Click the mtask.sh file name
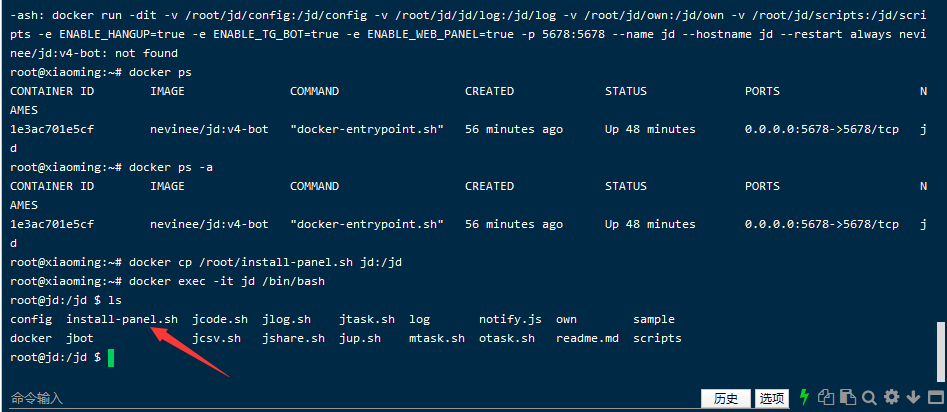 point(437,338)
